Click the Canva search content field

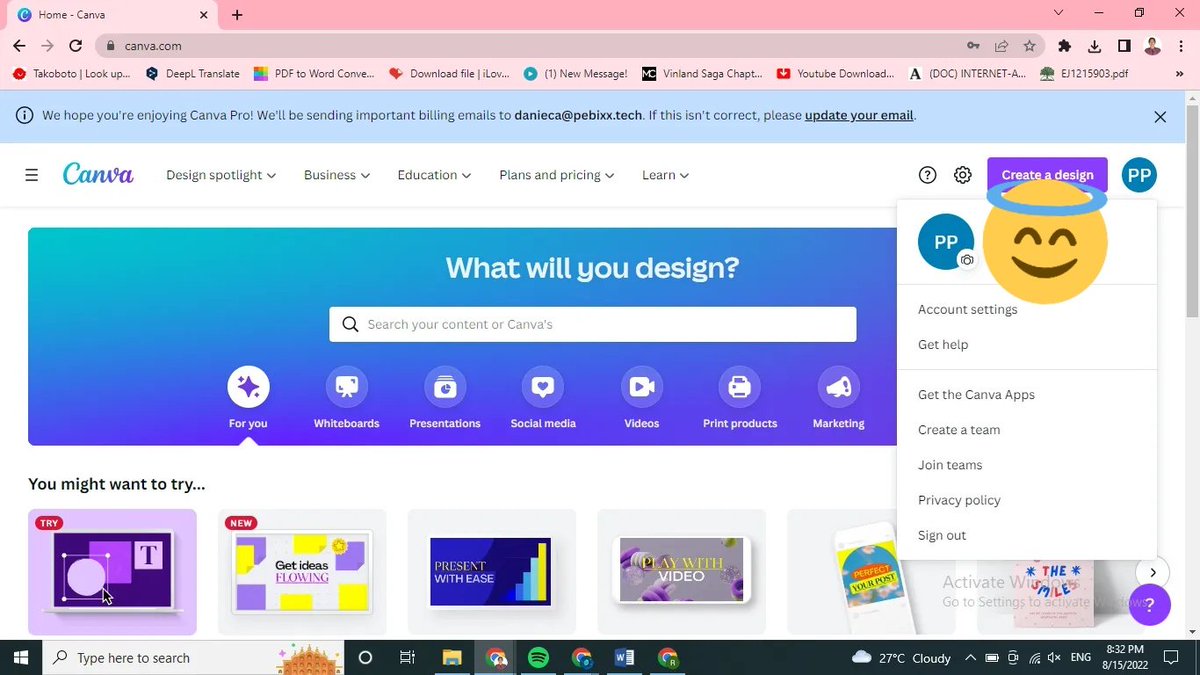point(592,324)
